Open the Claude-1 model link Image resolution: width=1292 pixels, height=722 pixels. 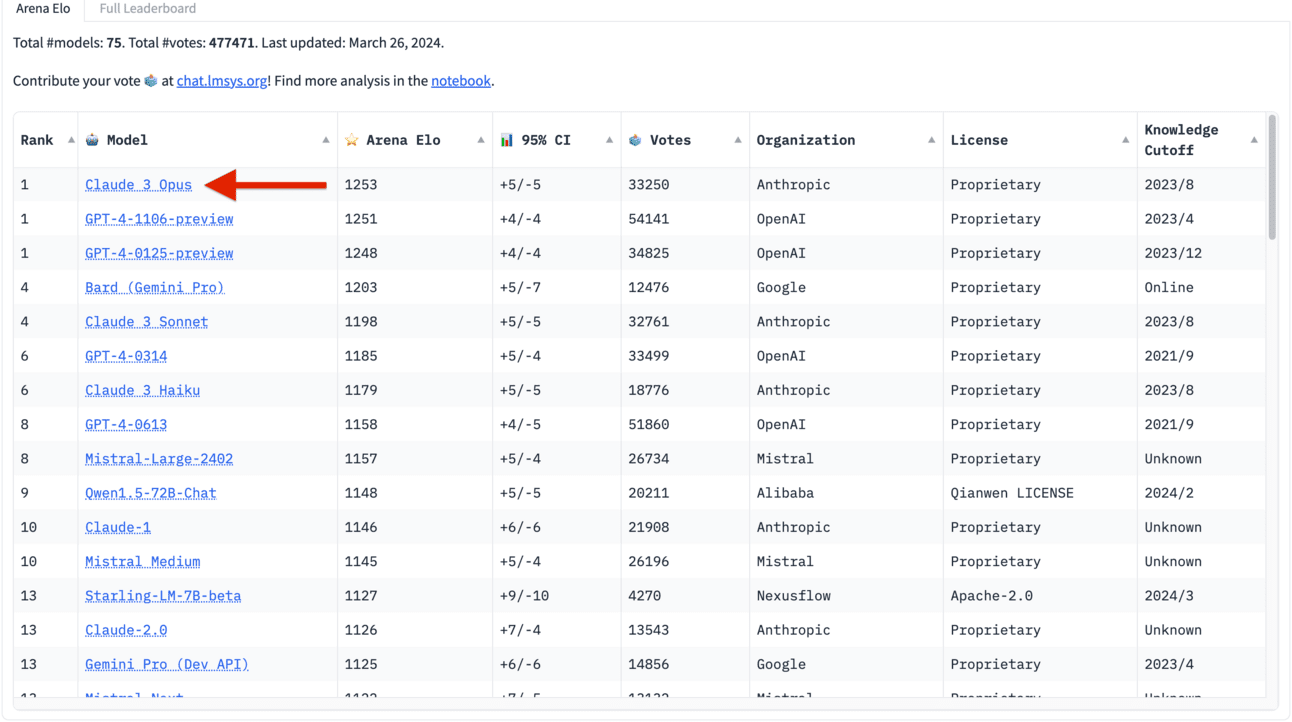(x=118, y=527)
